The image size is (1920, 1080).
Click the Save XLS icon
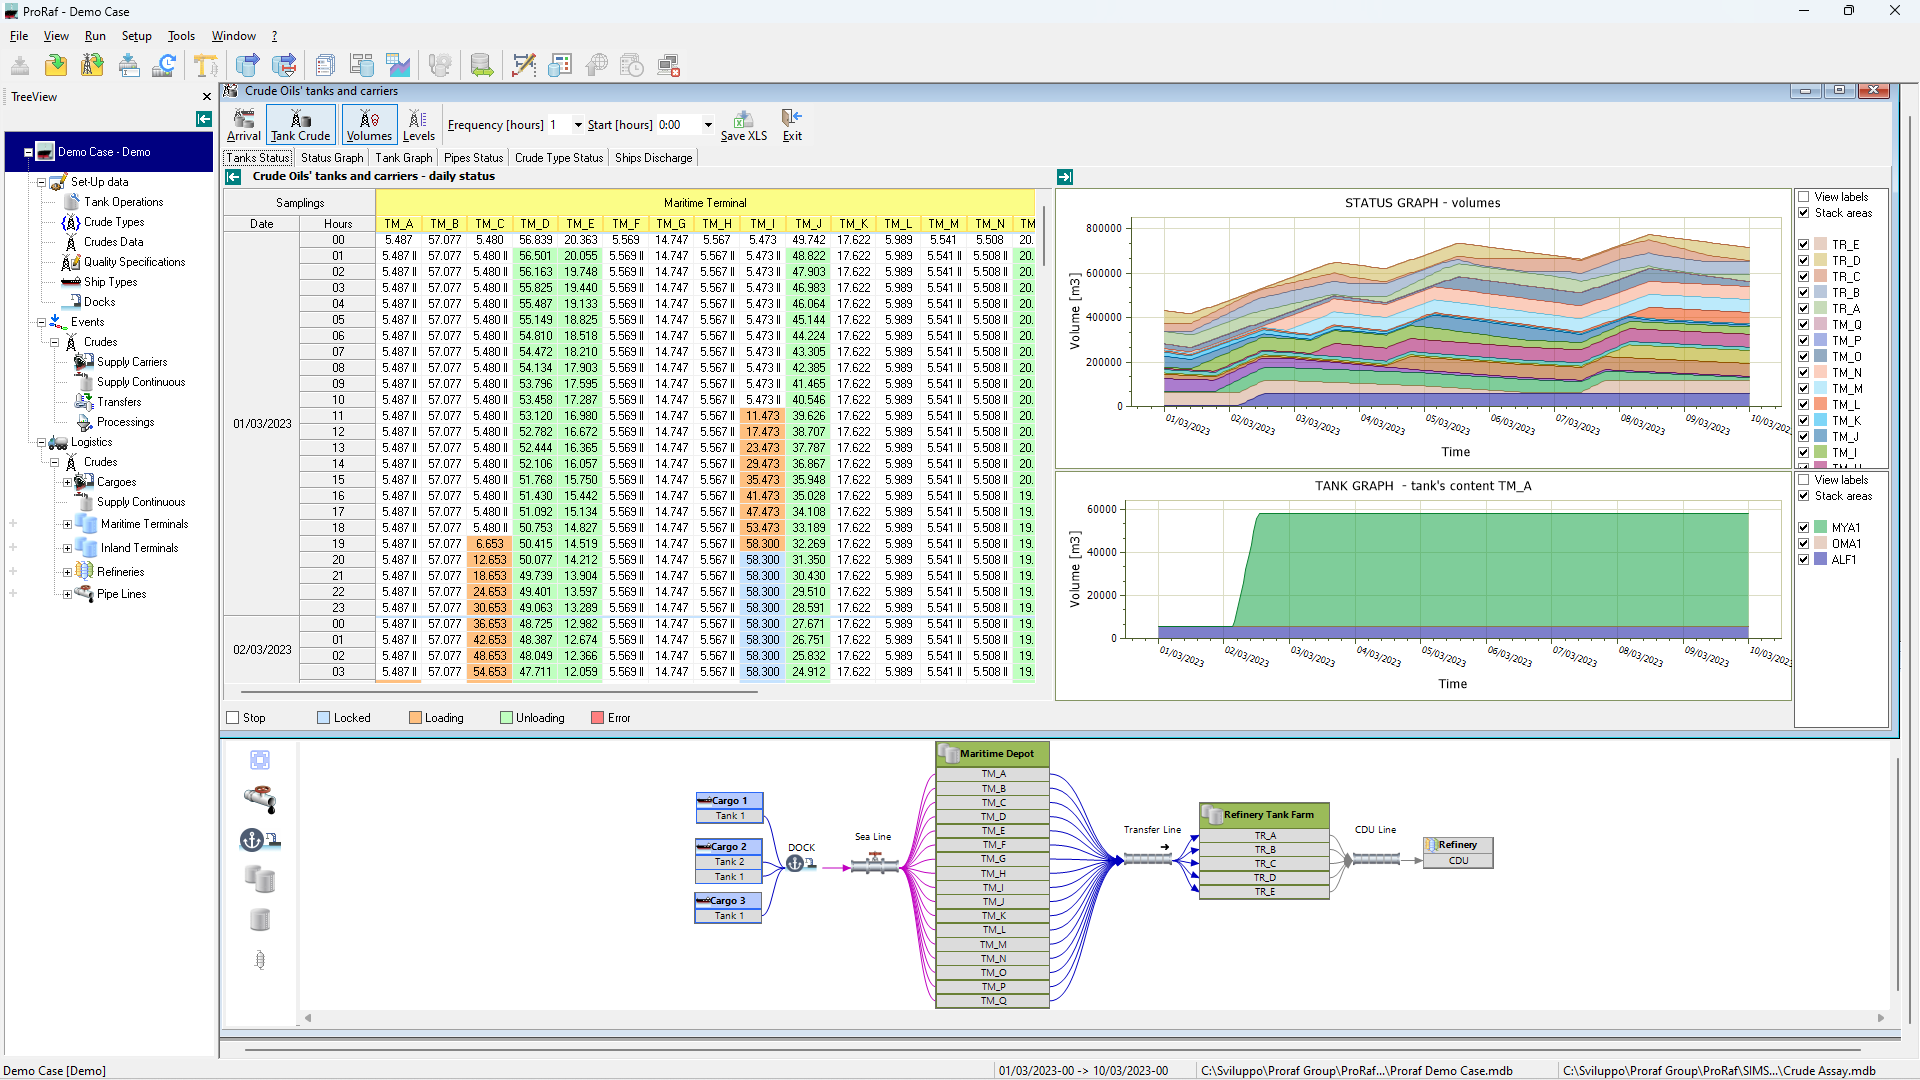pyautogui.click(x=743, y=125)
